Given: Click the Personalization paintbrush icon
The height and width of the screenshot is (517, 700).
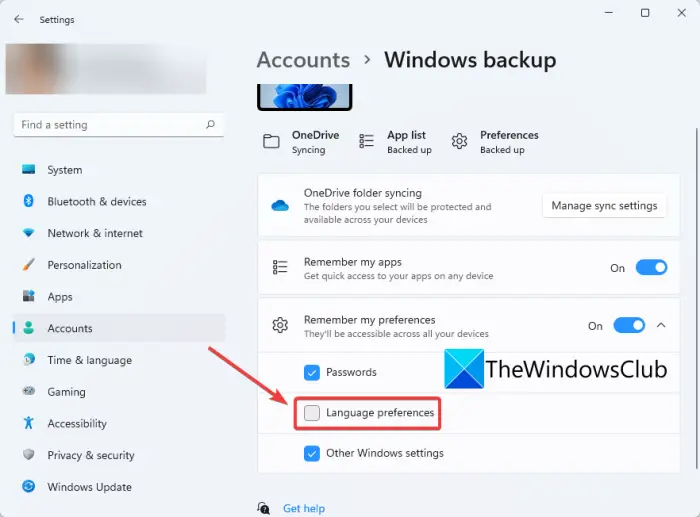Looking at the screenshot, I should [29, 265].
